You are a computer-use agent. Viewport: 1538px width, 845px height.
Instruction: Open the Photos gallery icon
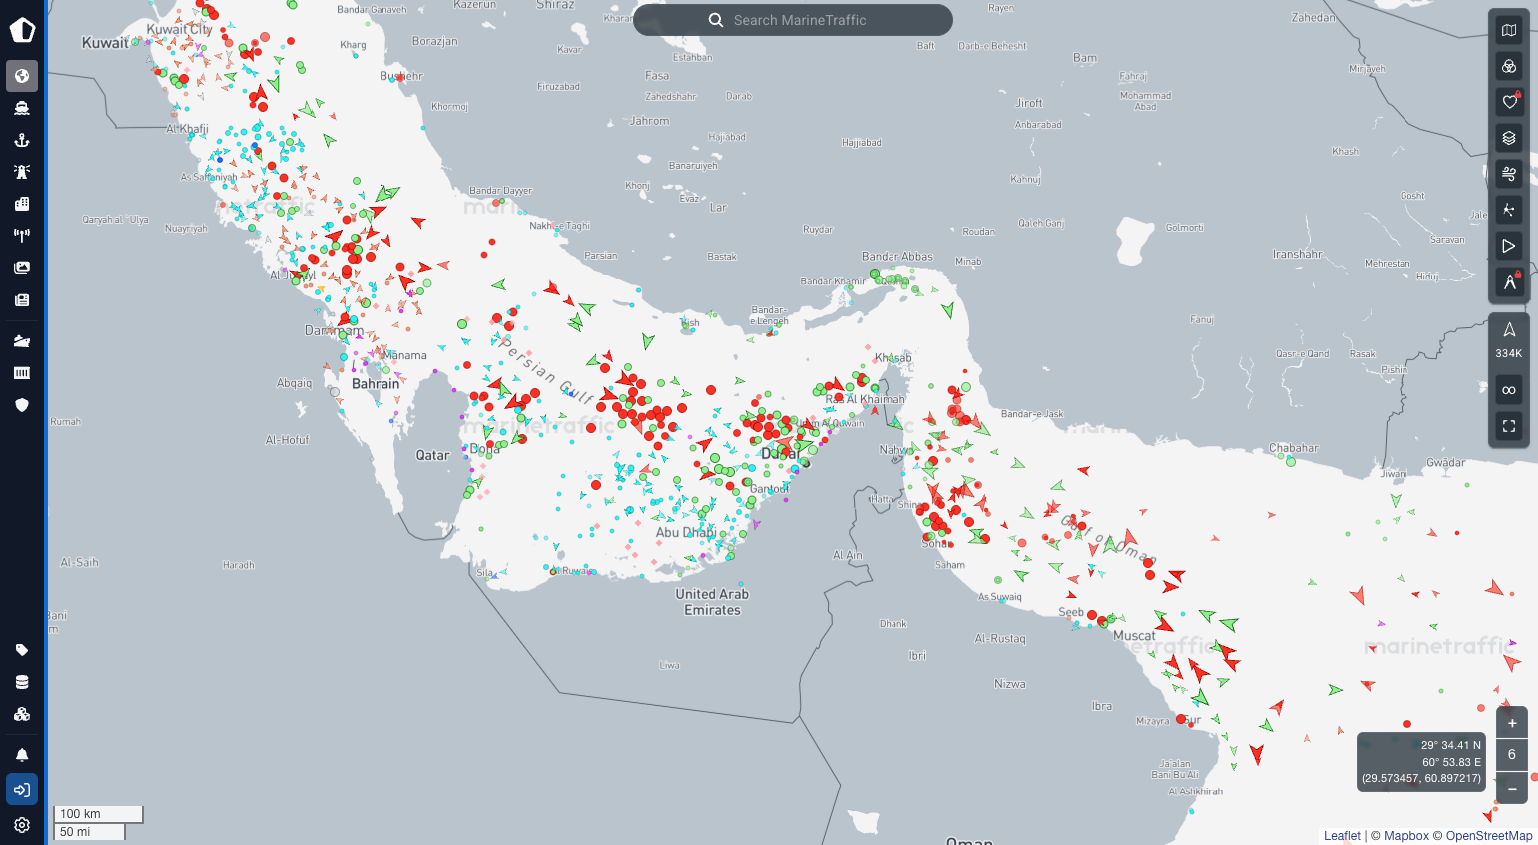pyautogui.click(x=22, y=268)
